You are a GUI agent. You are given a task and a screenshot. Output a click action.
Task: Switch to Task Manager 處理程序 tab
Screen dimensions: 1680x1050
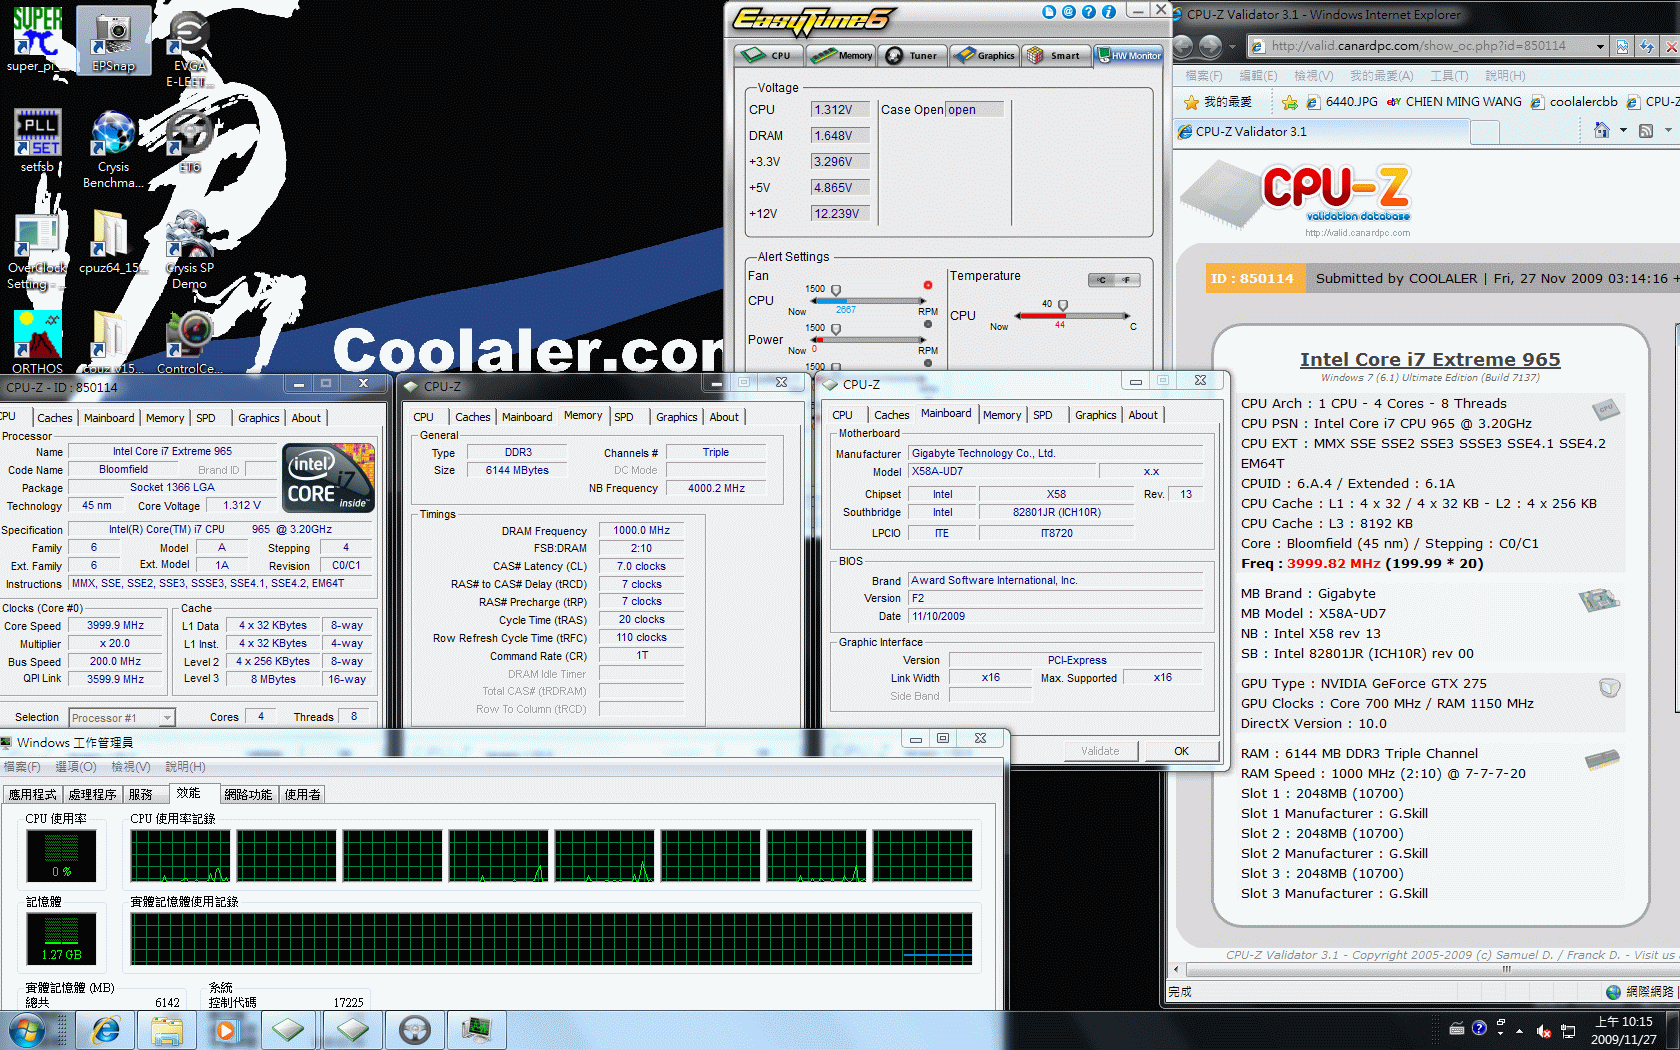tap(92, 794)
